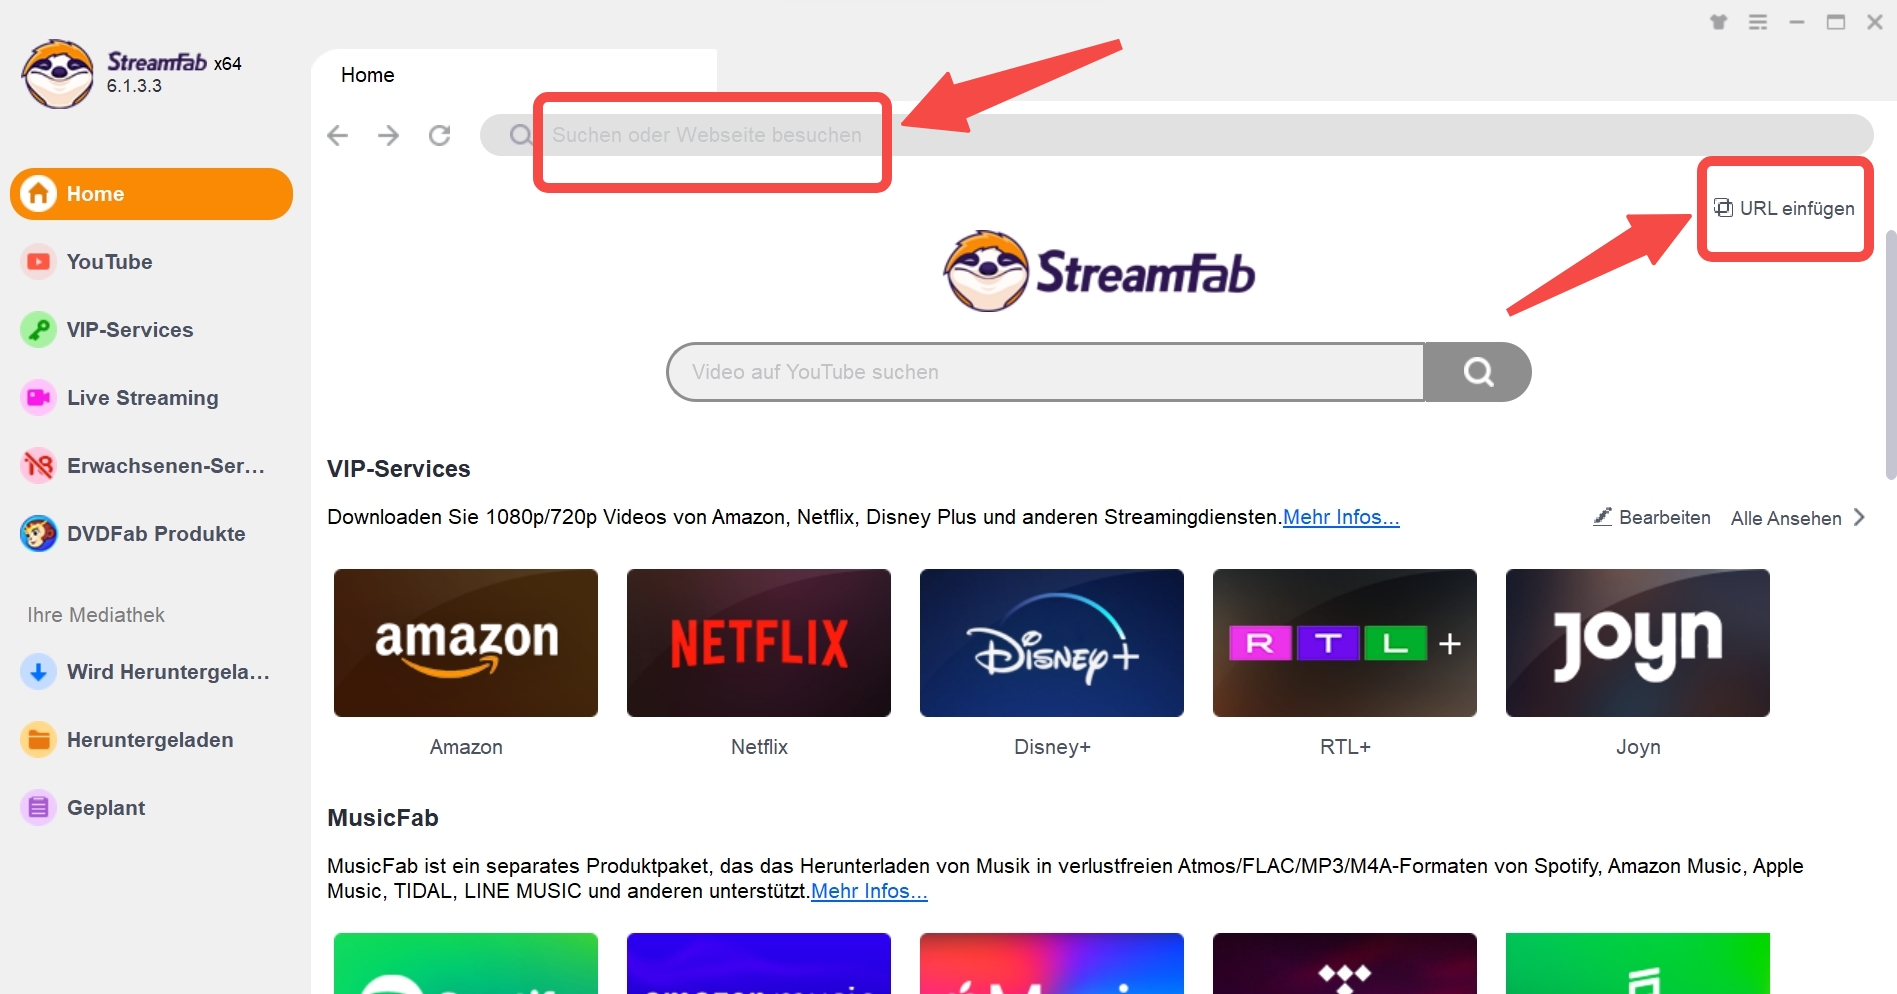The width and height of the screenshot is (1897, 994).
Task: Open the Spotify green music tile
Action: pyautogui.click(x=466, y=963)
